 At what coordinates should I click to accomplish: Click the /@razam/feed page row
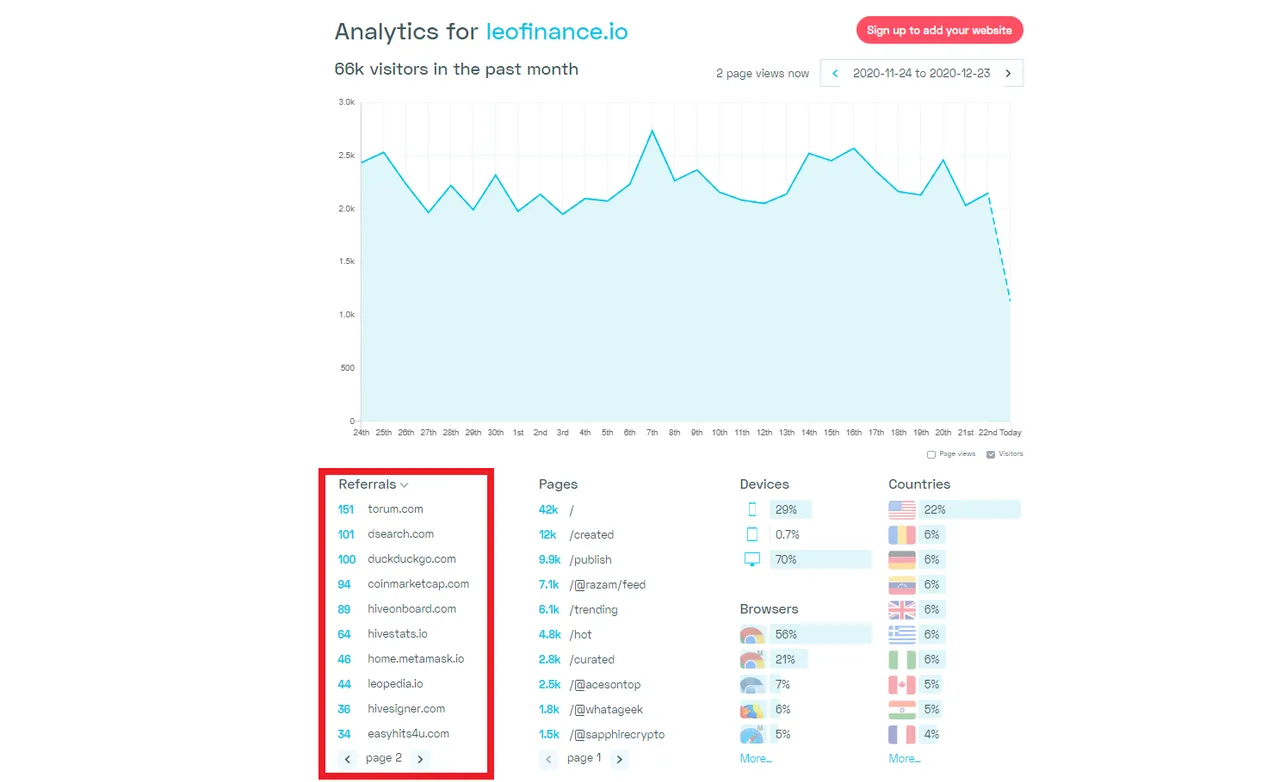point(593,585)
